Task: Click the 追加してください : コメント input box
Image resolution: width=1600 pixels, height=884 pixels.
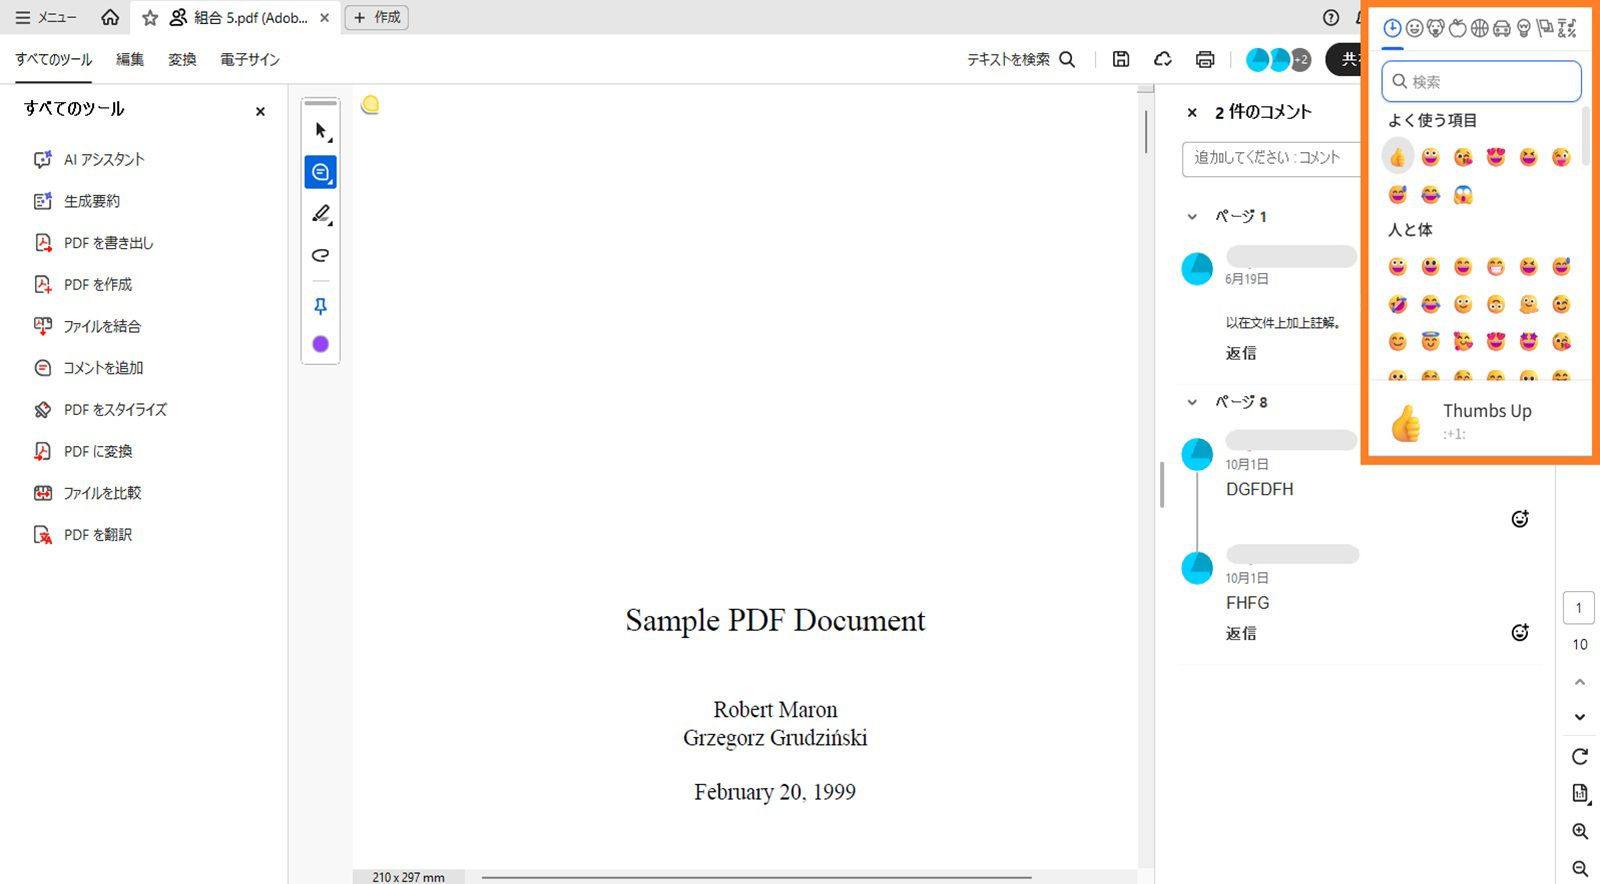Action: [x=1271, y=158]
